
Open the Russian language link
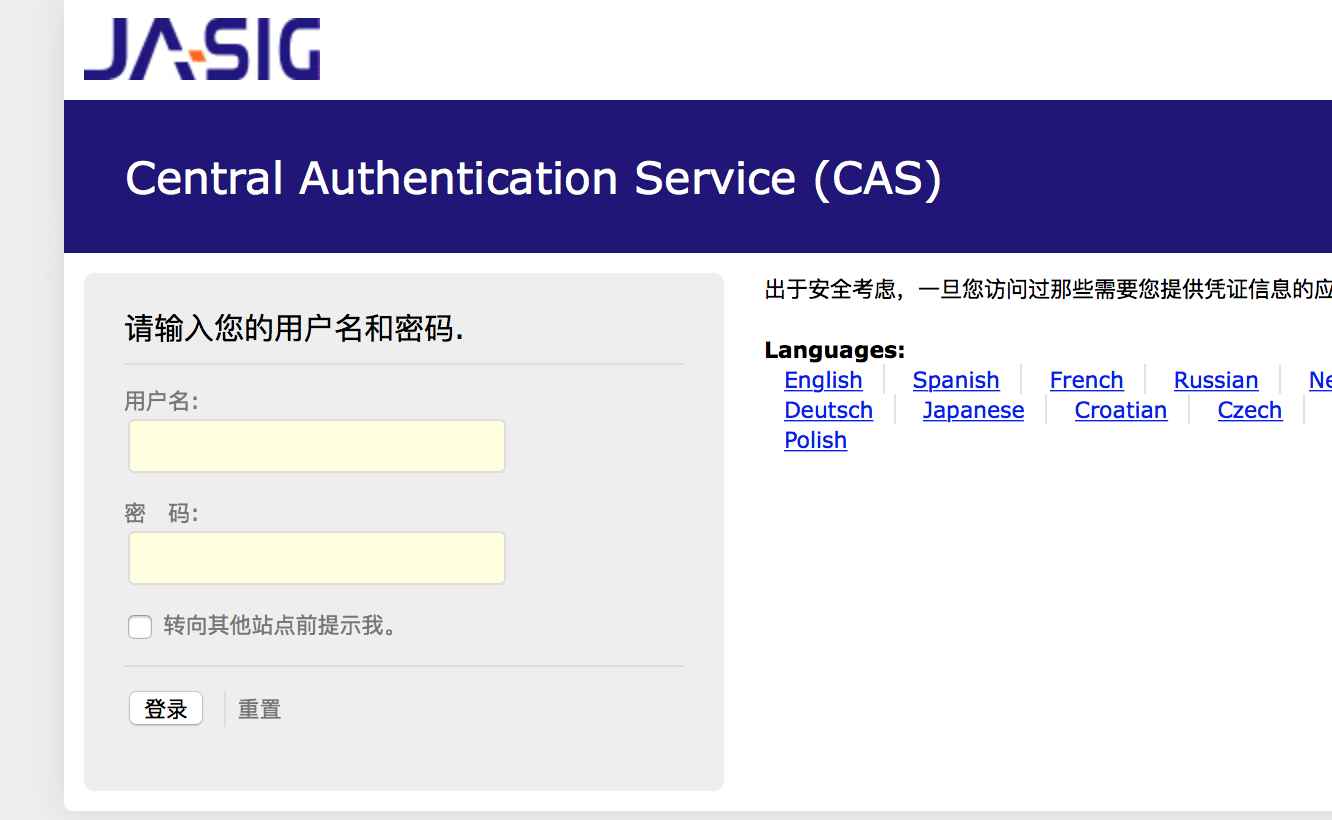click(1215, 380)
